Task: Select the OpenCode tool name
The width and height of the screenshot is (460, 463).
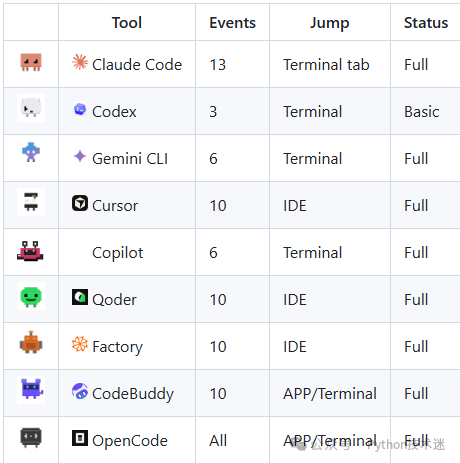Action: 130,441
